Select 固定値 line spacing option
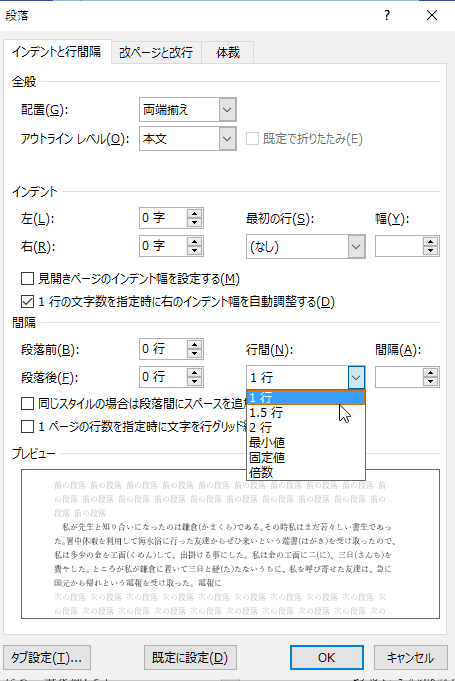The image size is (455, 681). (306, 457)
